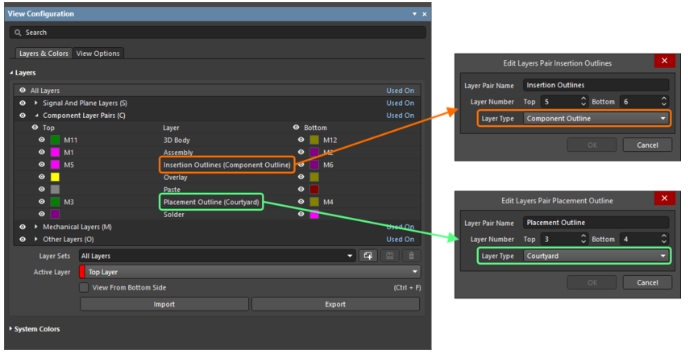Open the olive M4 color swatch
This screenshot has width=688, height=362.
(x=314, y=202)
